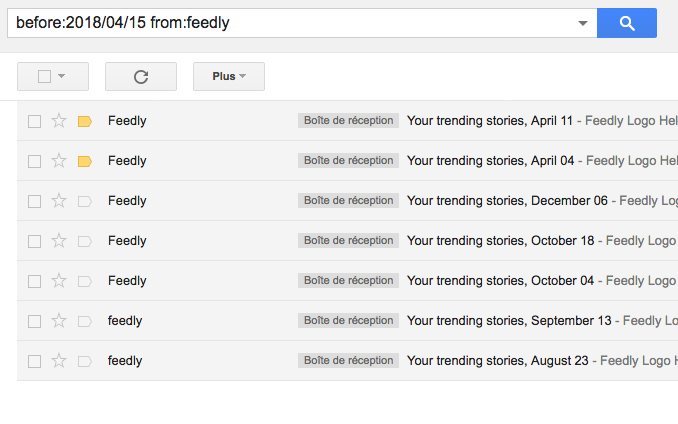
Task: Open the Plus actions dropdown
Action: click(229, 76)
